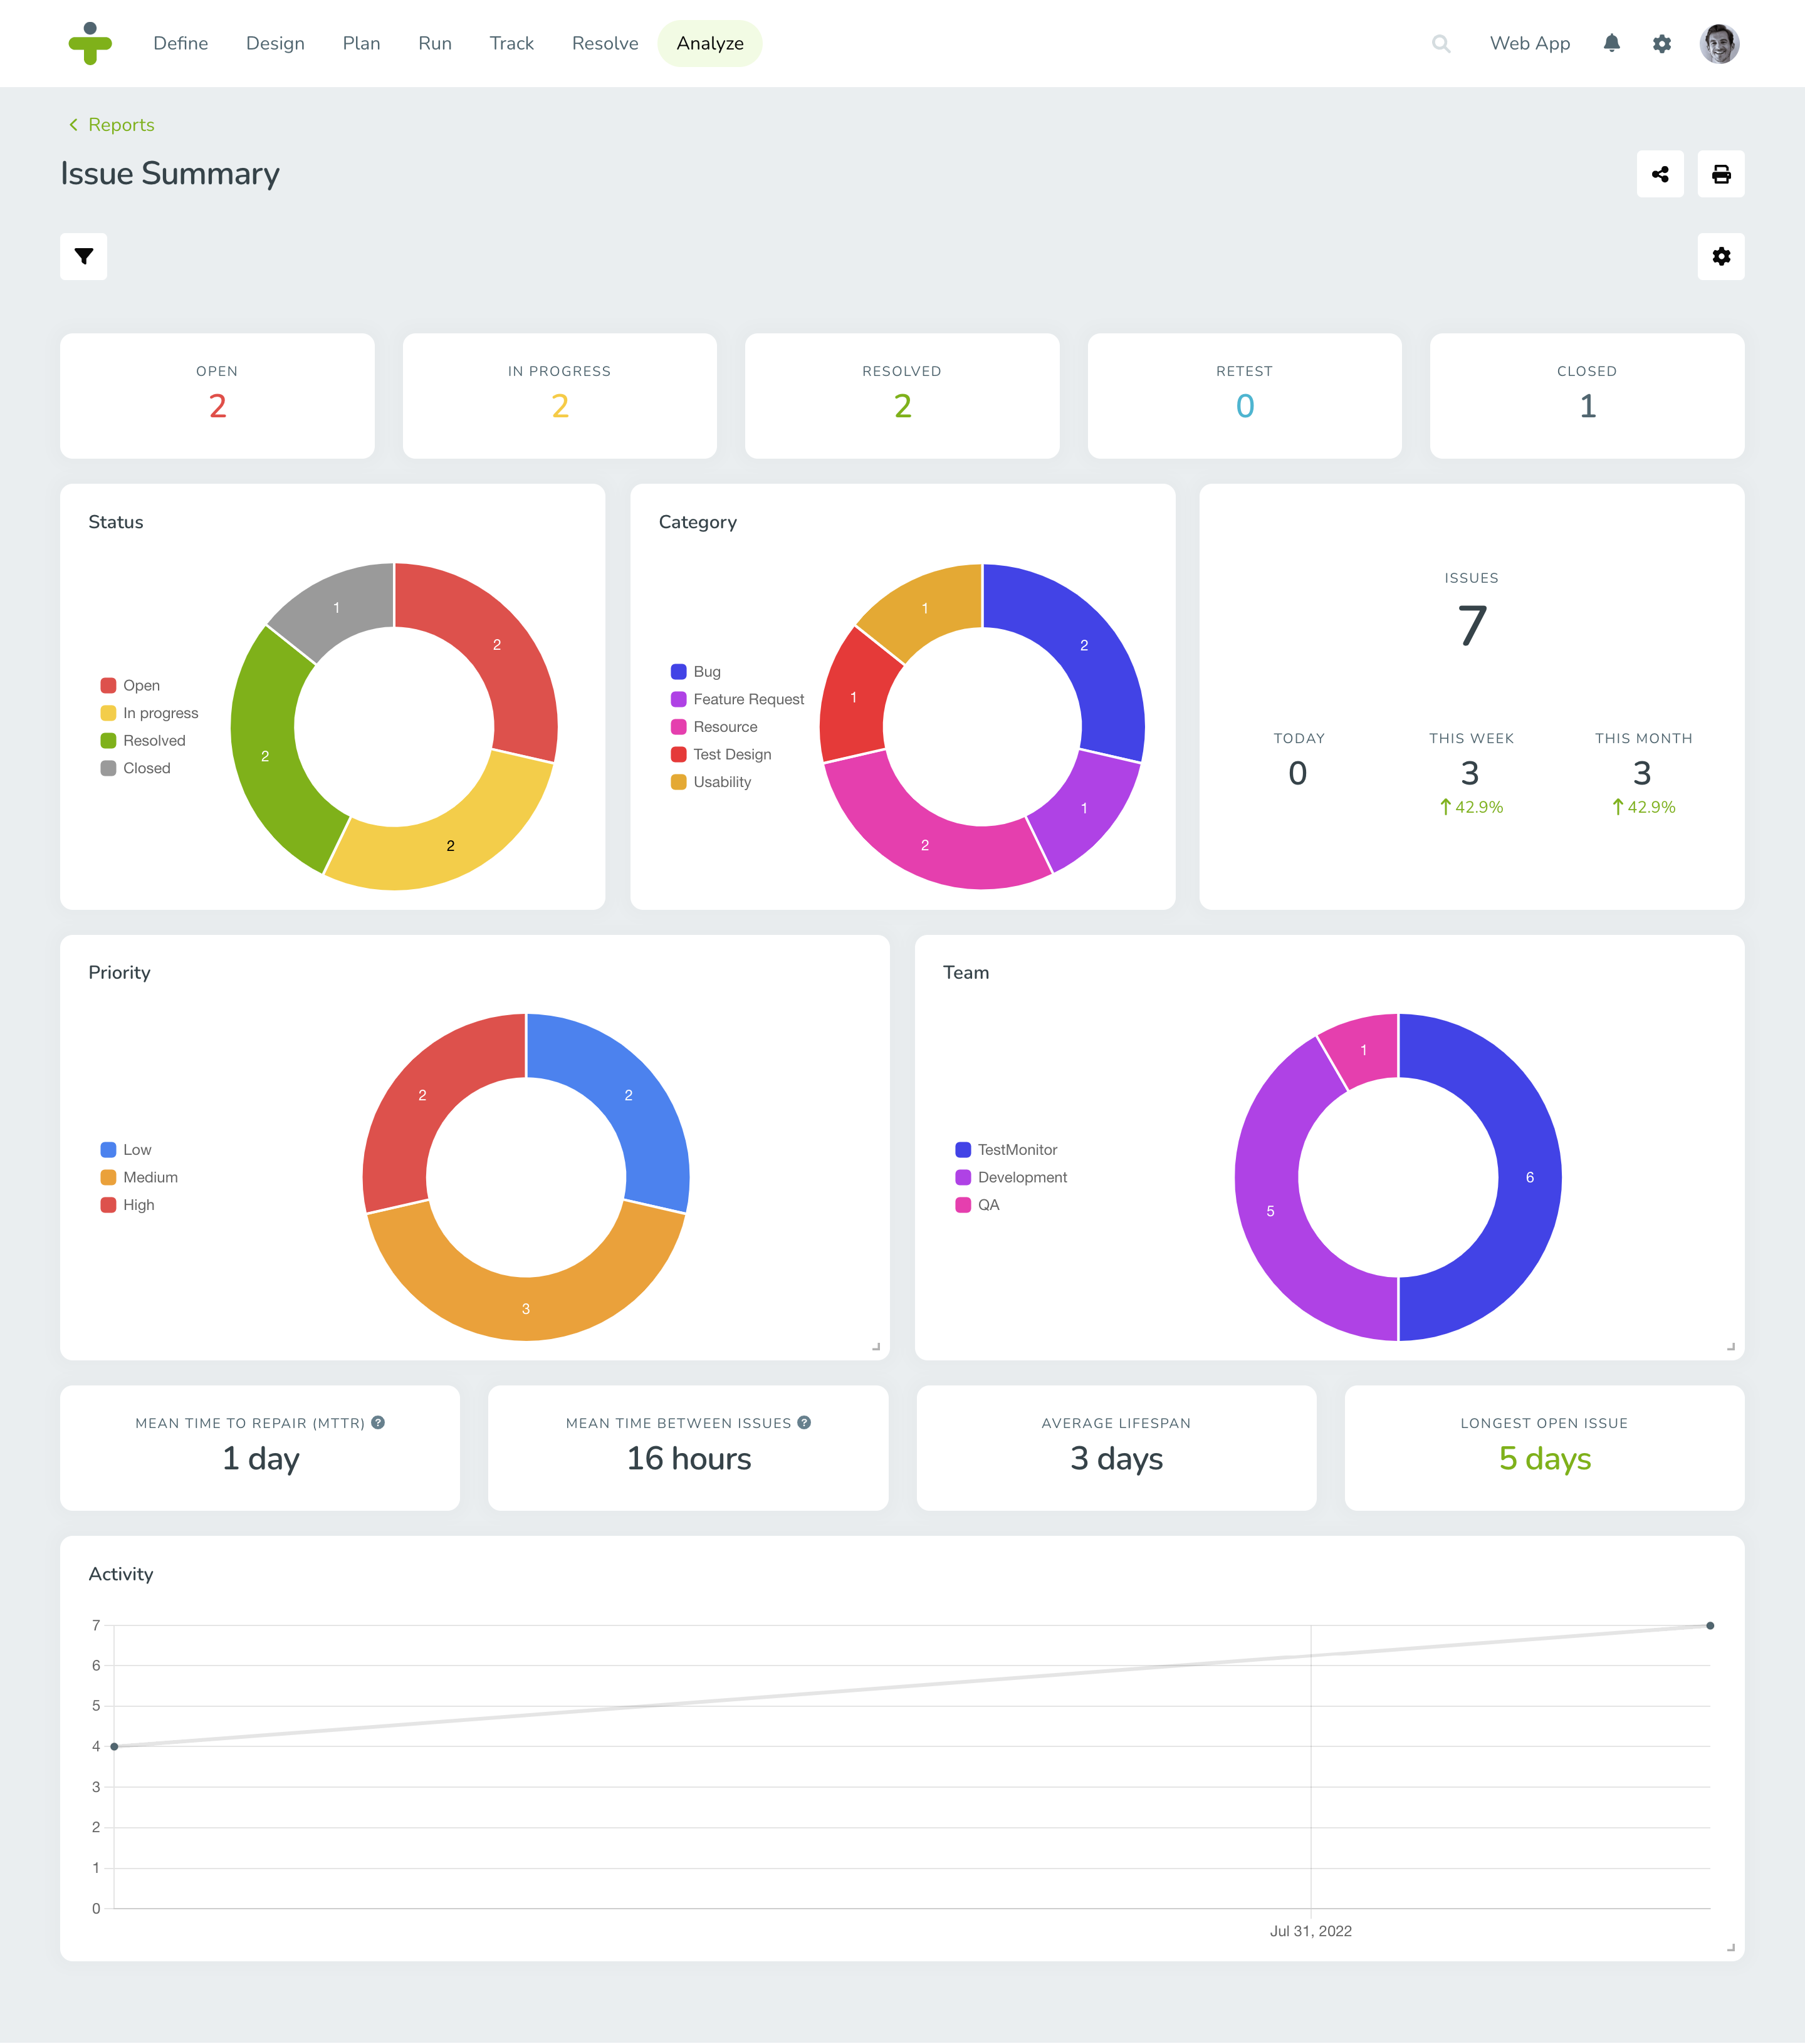1805x2044 pixels.
Task: Toggle Open legend in Status chart
Action: pos(130,685)
